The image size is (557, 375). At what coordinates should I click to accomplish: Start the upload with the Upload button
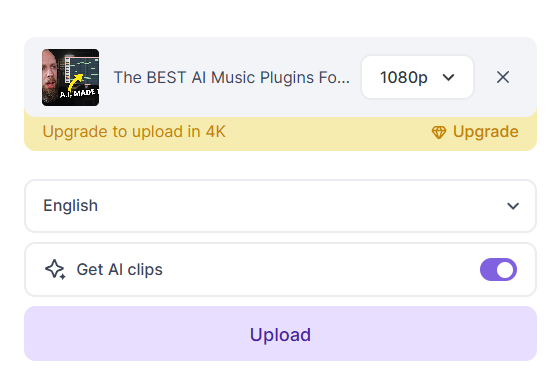tap(280, 334)
